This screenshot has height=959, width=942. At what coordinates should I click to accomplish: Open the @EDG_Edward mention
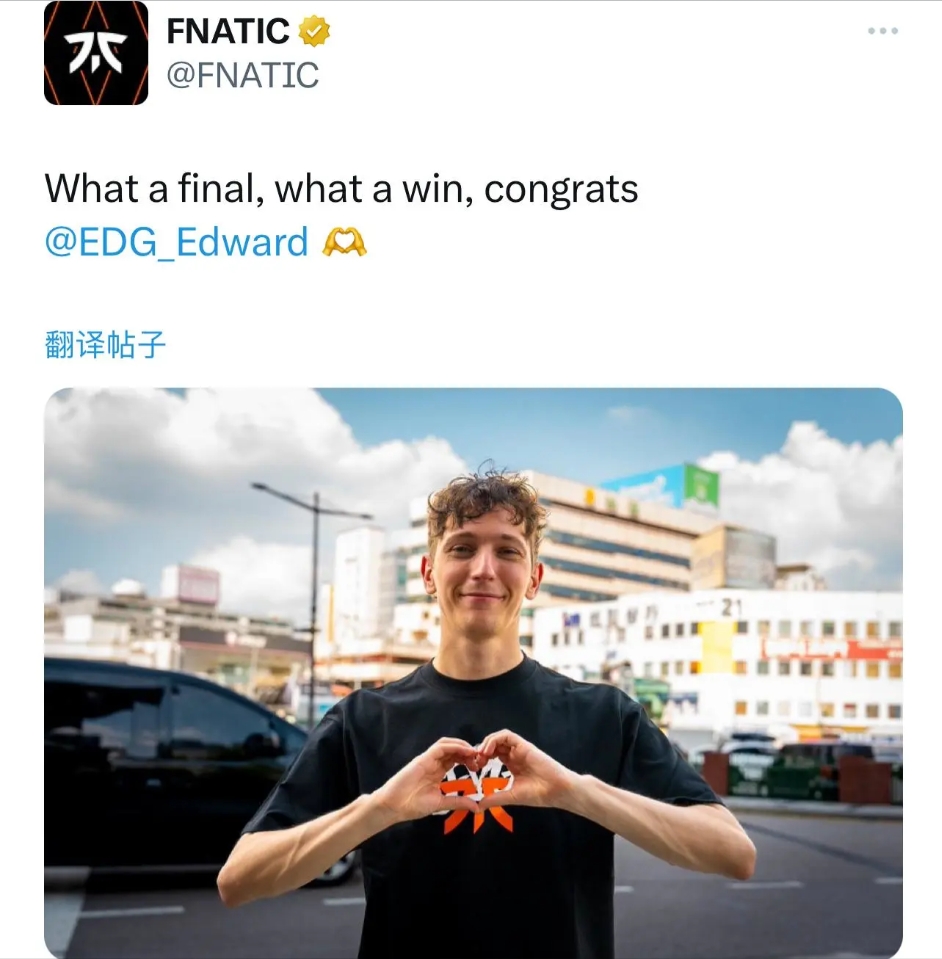click(177, 242)
